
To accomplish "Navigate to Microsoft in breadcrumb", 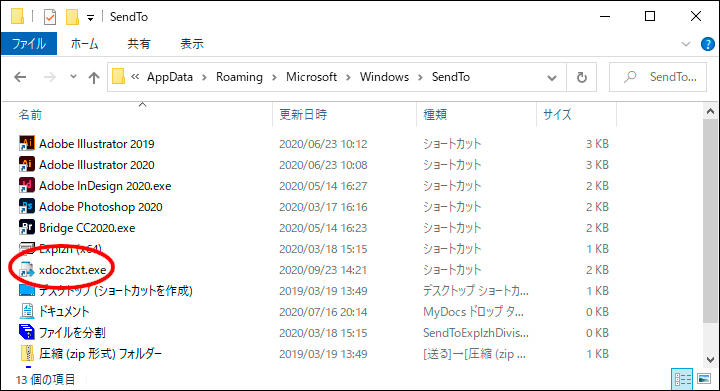I will [x=311, y=77].
